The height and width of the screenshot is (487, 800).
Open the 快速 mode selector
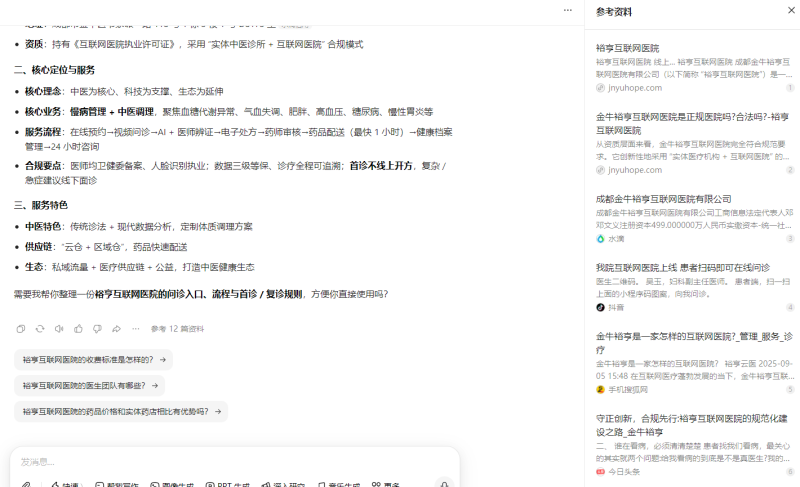(66, 484)
